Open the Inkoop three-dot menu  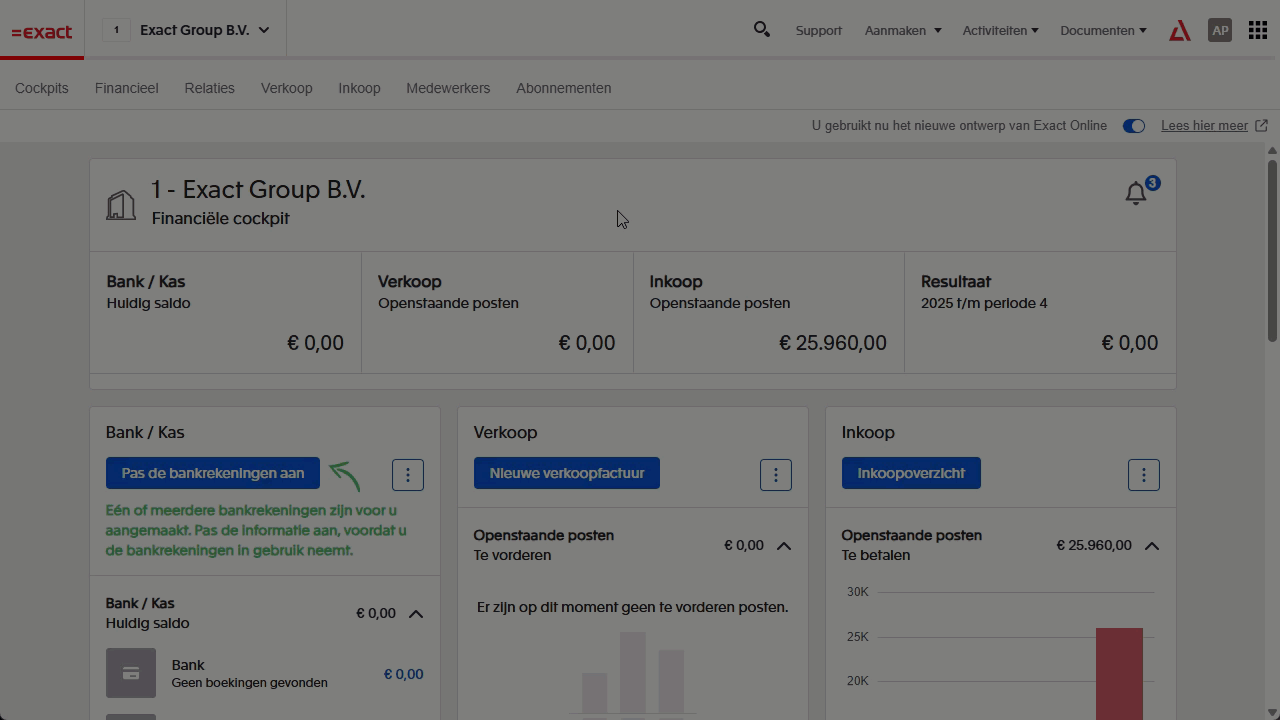point(1144,475)
